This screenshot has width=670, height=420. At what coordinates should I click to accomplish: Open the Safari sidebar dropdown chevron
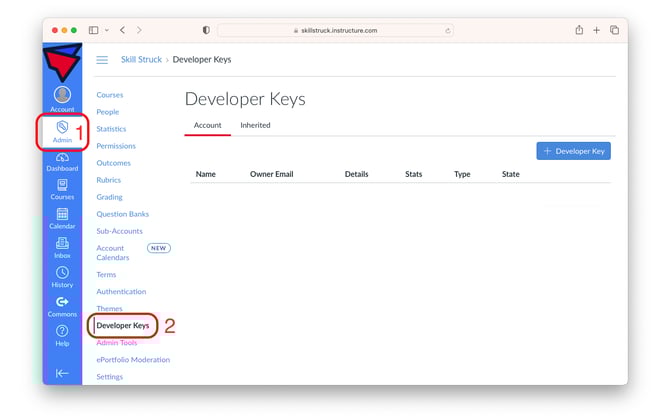(x=107, y=30)
